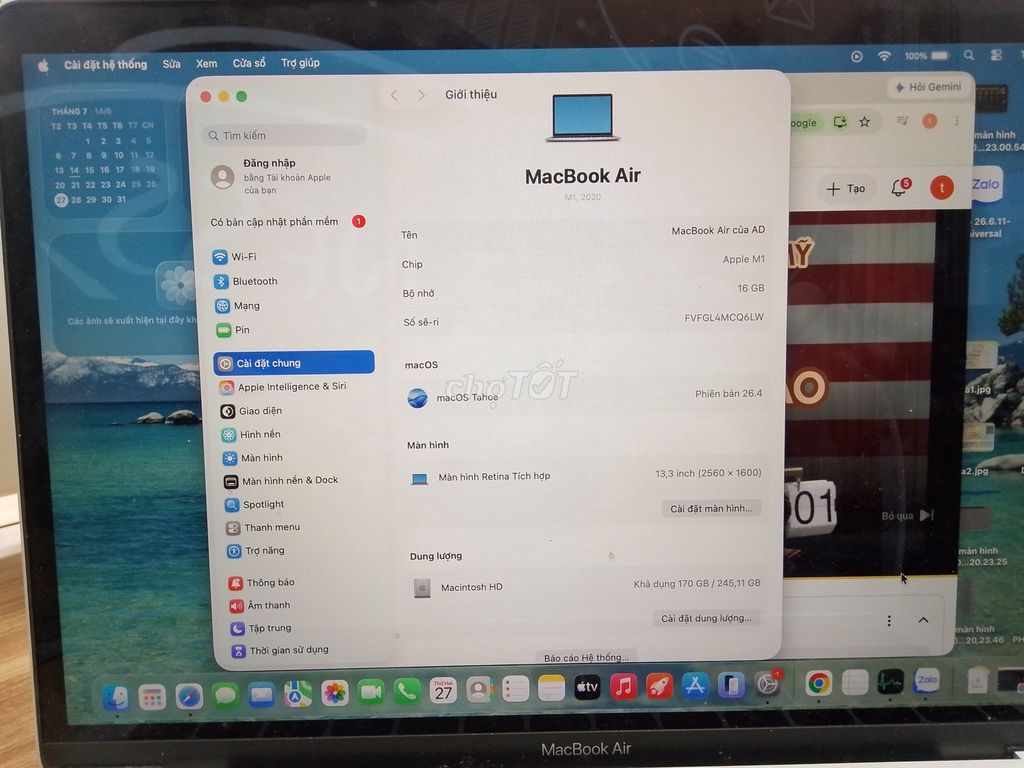This screenshot has height=768, width=1024.
Task: Open Hình nền wallpaper settings
Action: (252, 434)
